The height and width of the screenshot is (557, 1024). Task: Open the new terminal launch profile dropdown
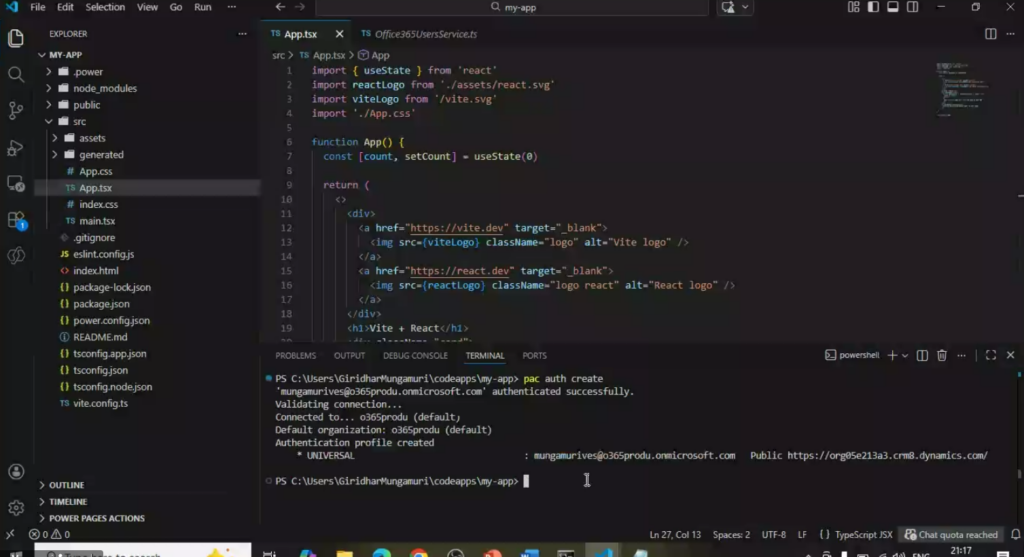tap(905, 355)
